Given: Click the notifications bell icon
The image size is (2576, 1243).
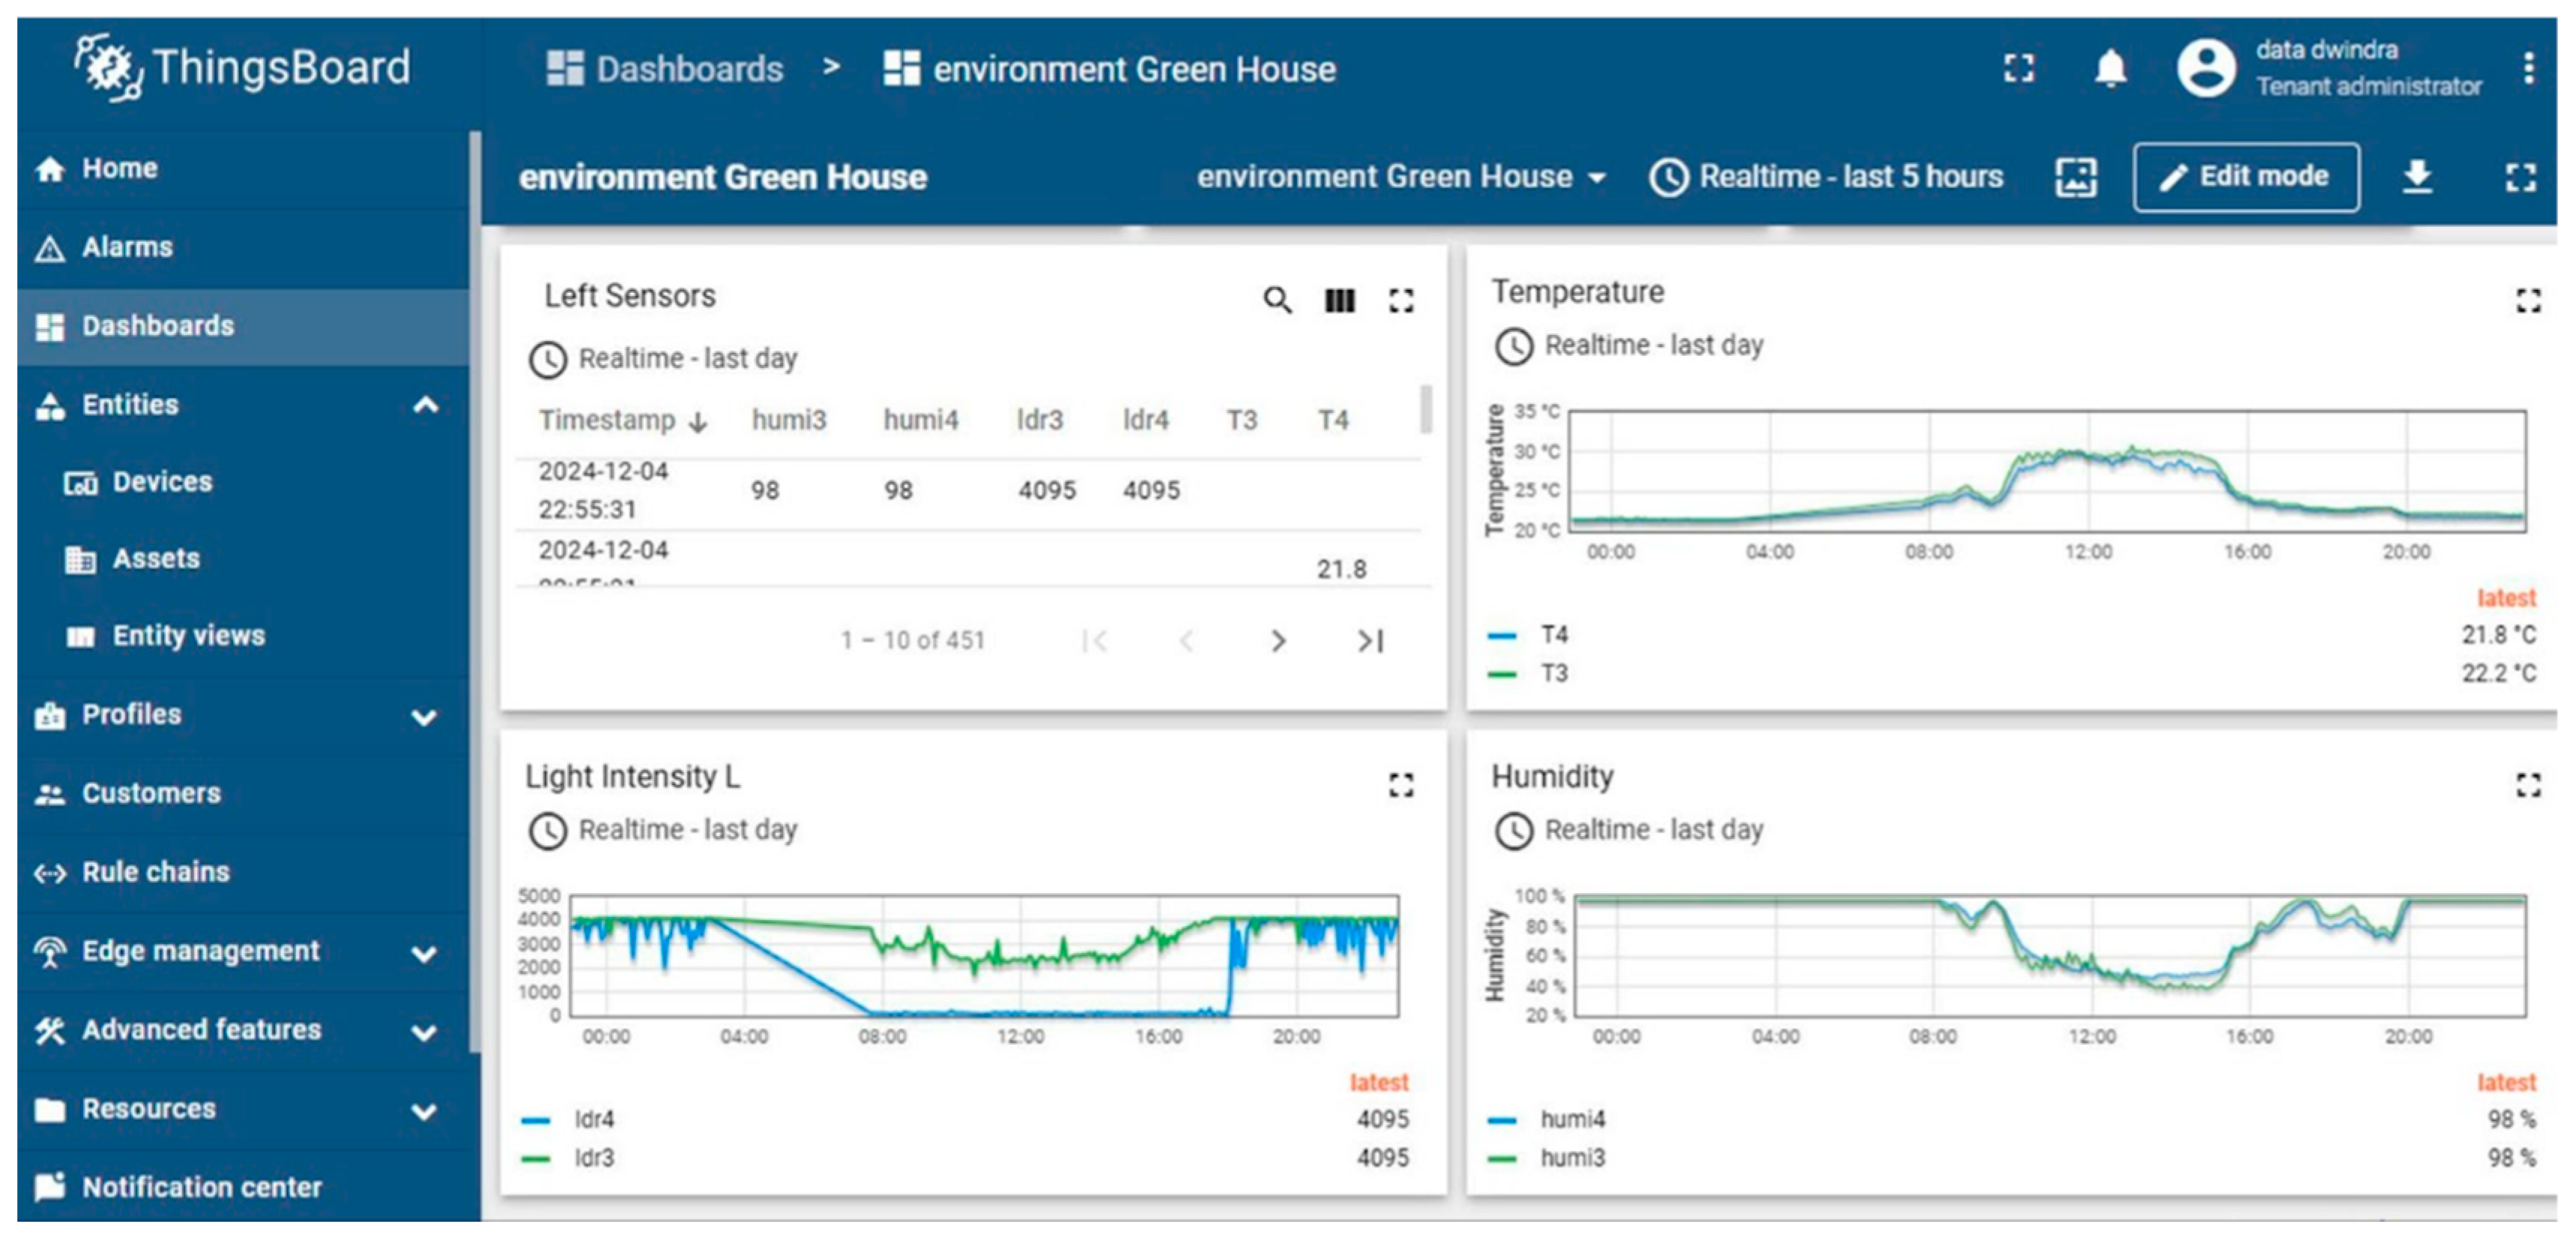Looking at the screenshot, I should point(2109,68).
